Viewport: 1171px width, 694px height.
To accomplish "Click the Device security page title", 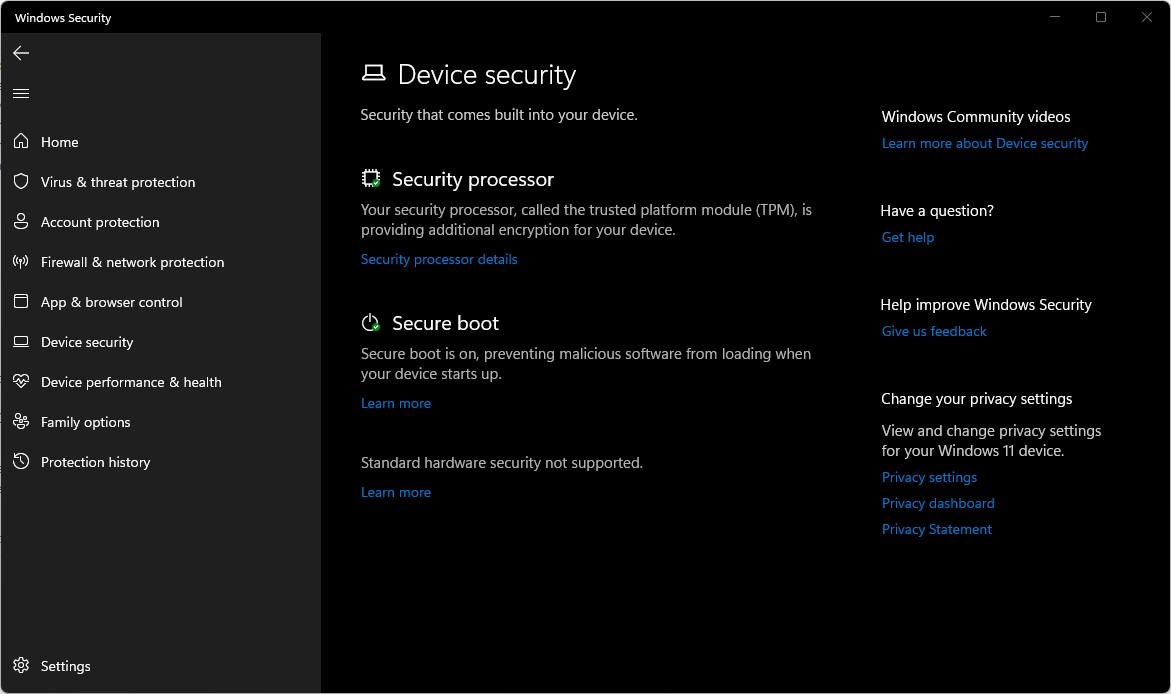I will point(487,75).
